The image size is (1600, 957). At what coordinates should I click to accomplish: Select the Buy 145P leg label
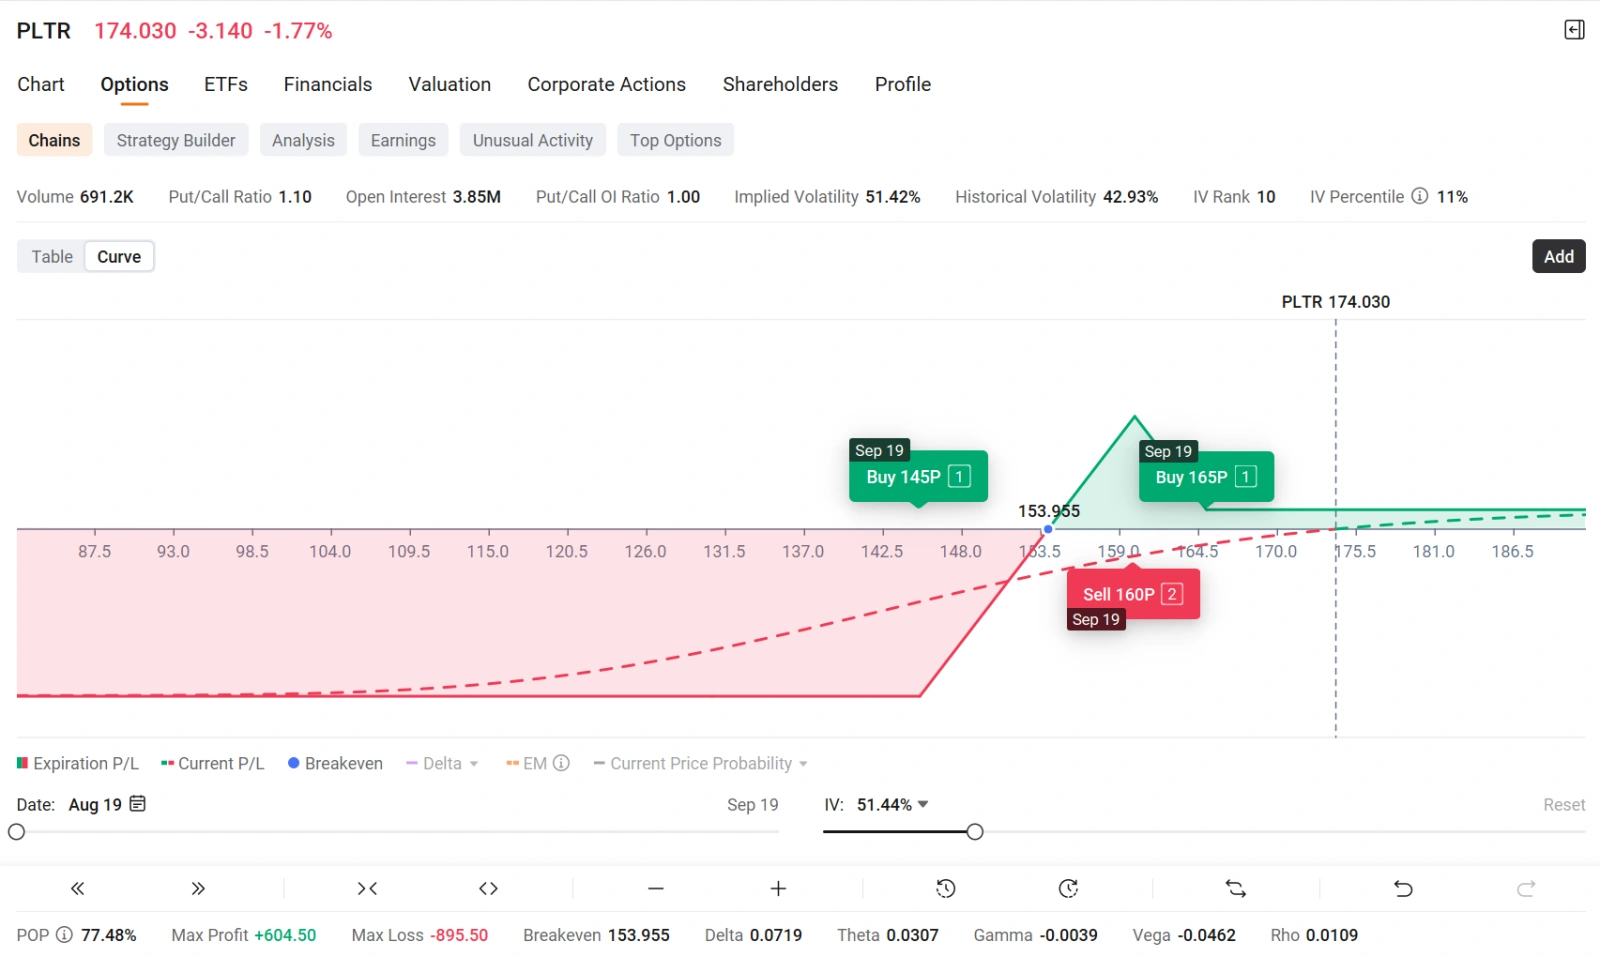pyautogui.click(x=903, y=477)
